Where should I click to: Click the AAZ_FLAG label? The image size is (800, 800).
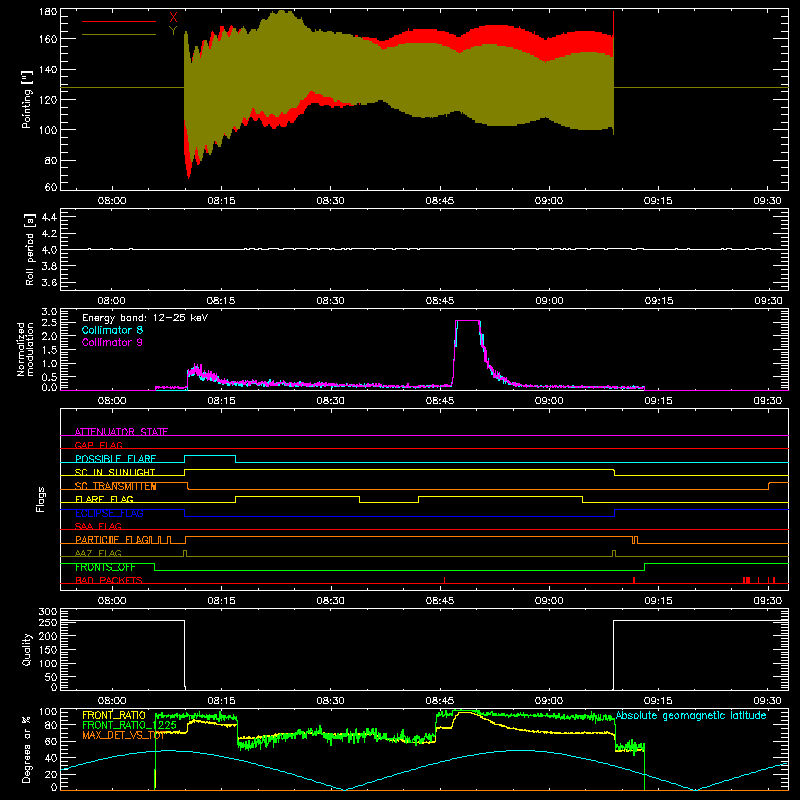pyautogui.click(x=98, y=553)
